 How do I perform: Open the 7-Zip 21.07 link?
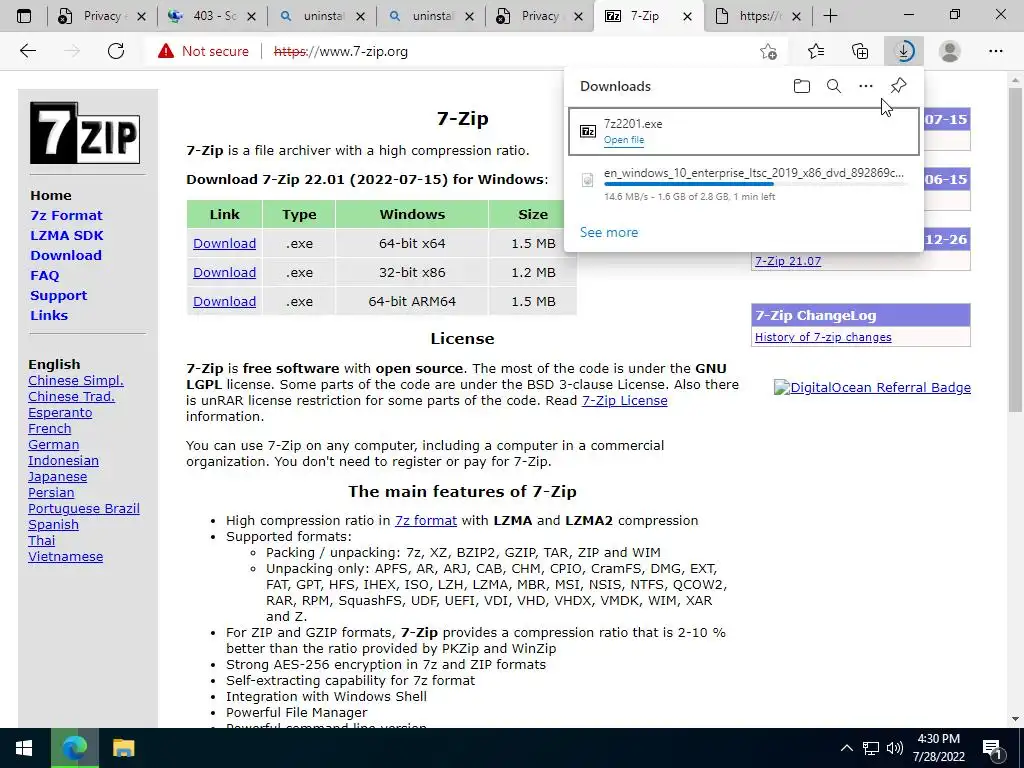click(x=788, y=261)
